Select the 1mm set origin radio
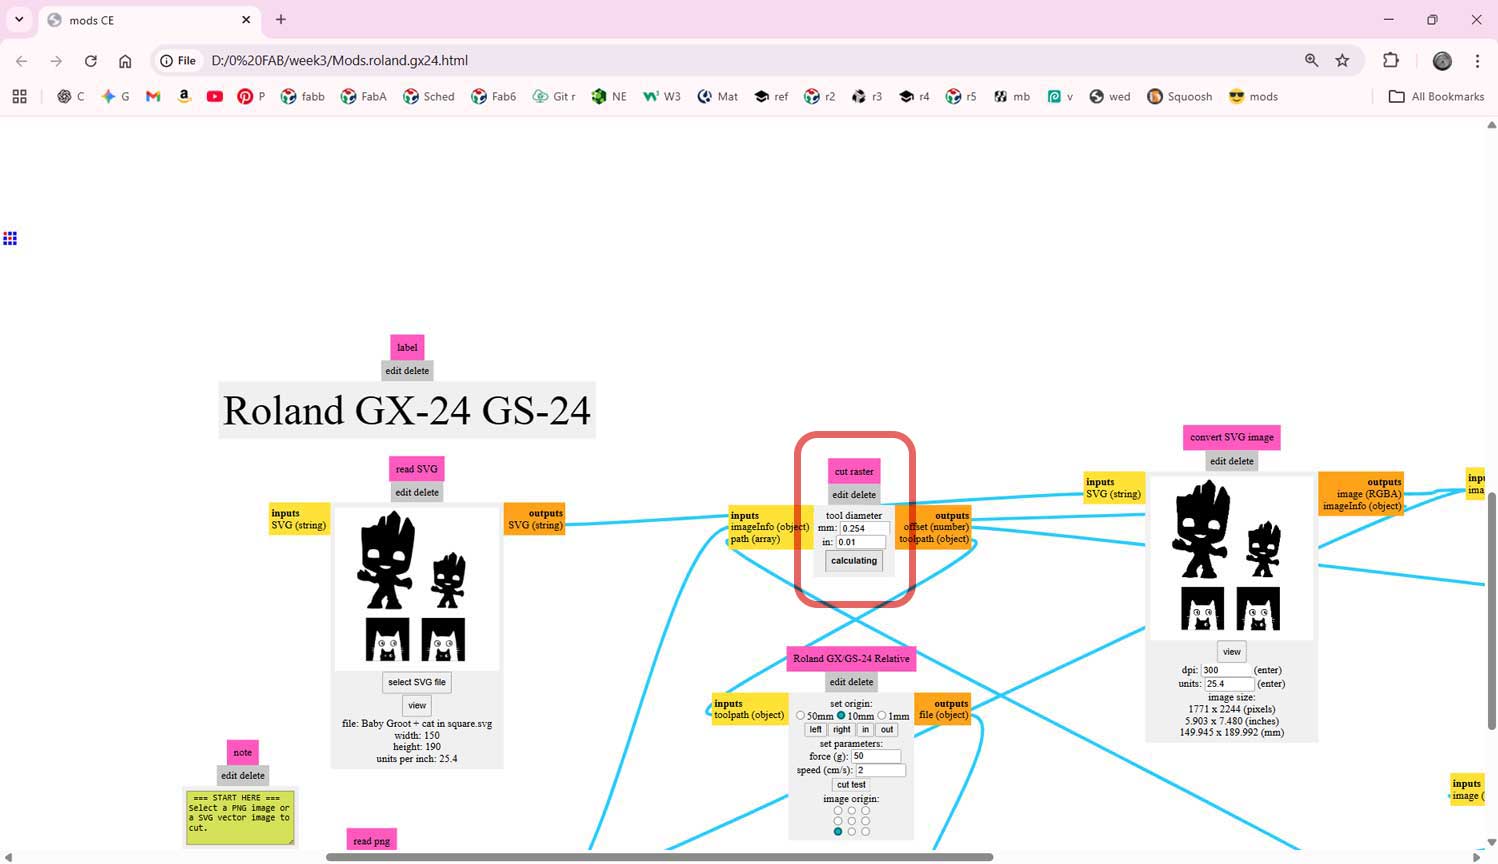The image size is (1498, 864). click(x=882, y=716)
